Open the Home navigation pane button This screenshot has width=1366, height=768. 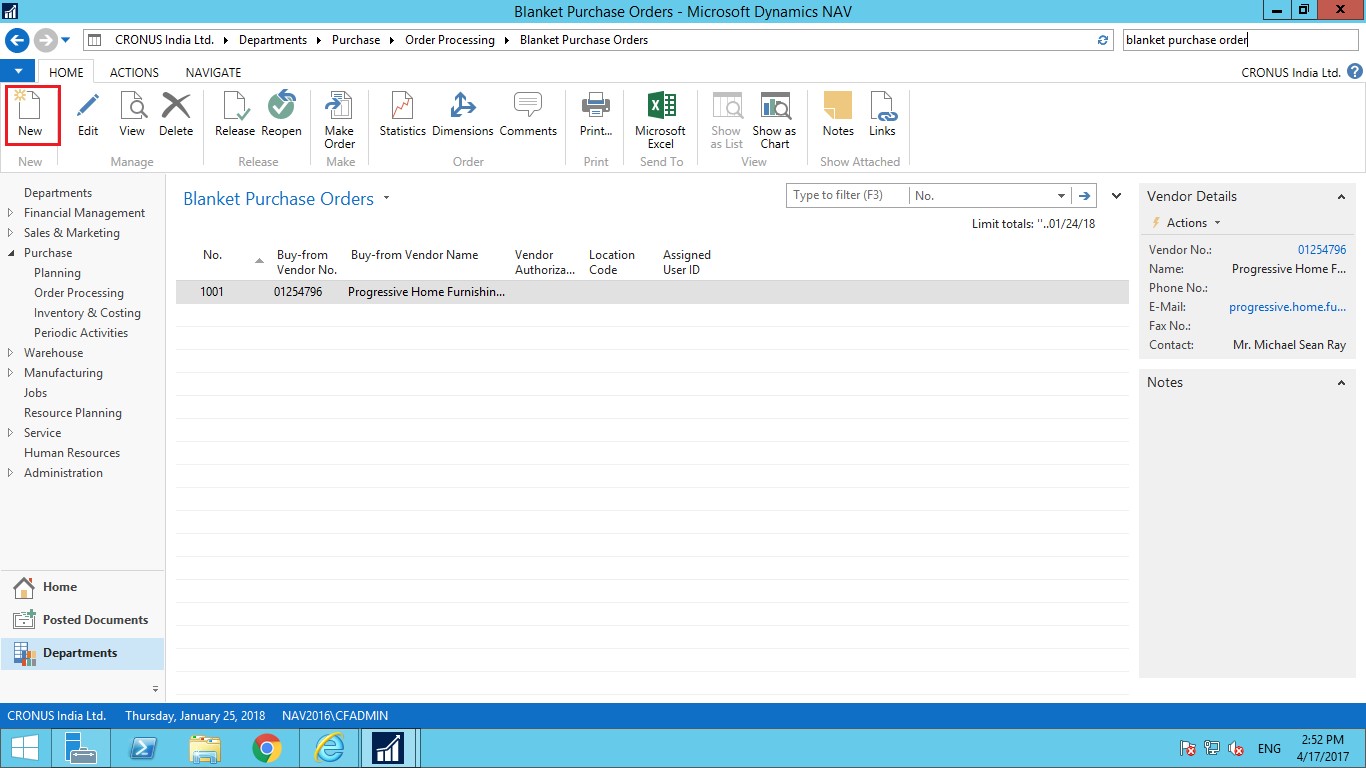coord(82,587)
